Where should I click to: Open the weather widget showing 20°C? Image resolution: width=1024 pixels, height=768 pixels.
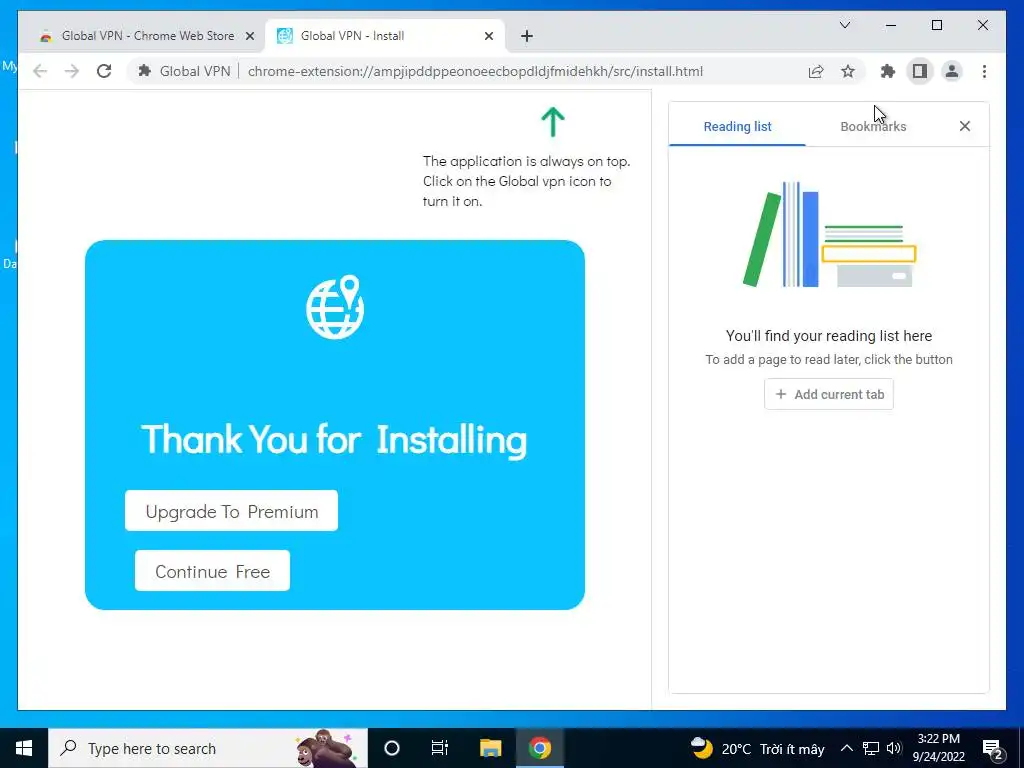pyautogui.click(x=758, y=748)
